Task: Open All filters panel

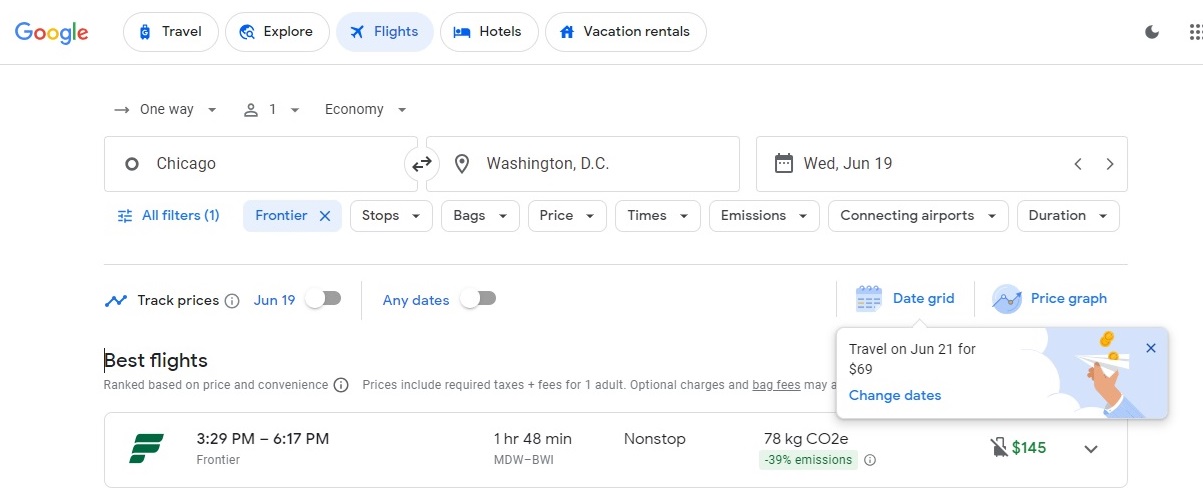Action: point(169,215)
